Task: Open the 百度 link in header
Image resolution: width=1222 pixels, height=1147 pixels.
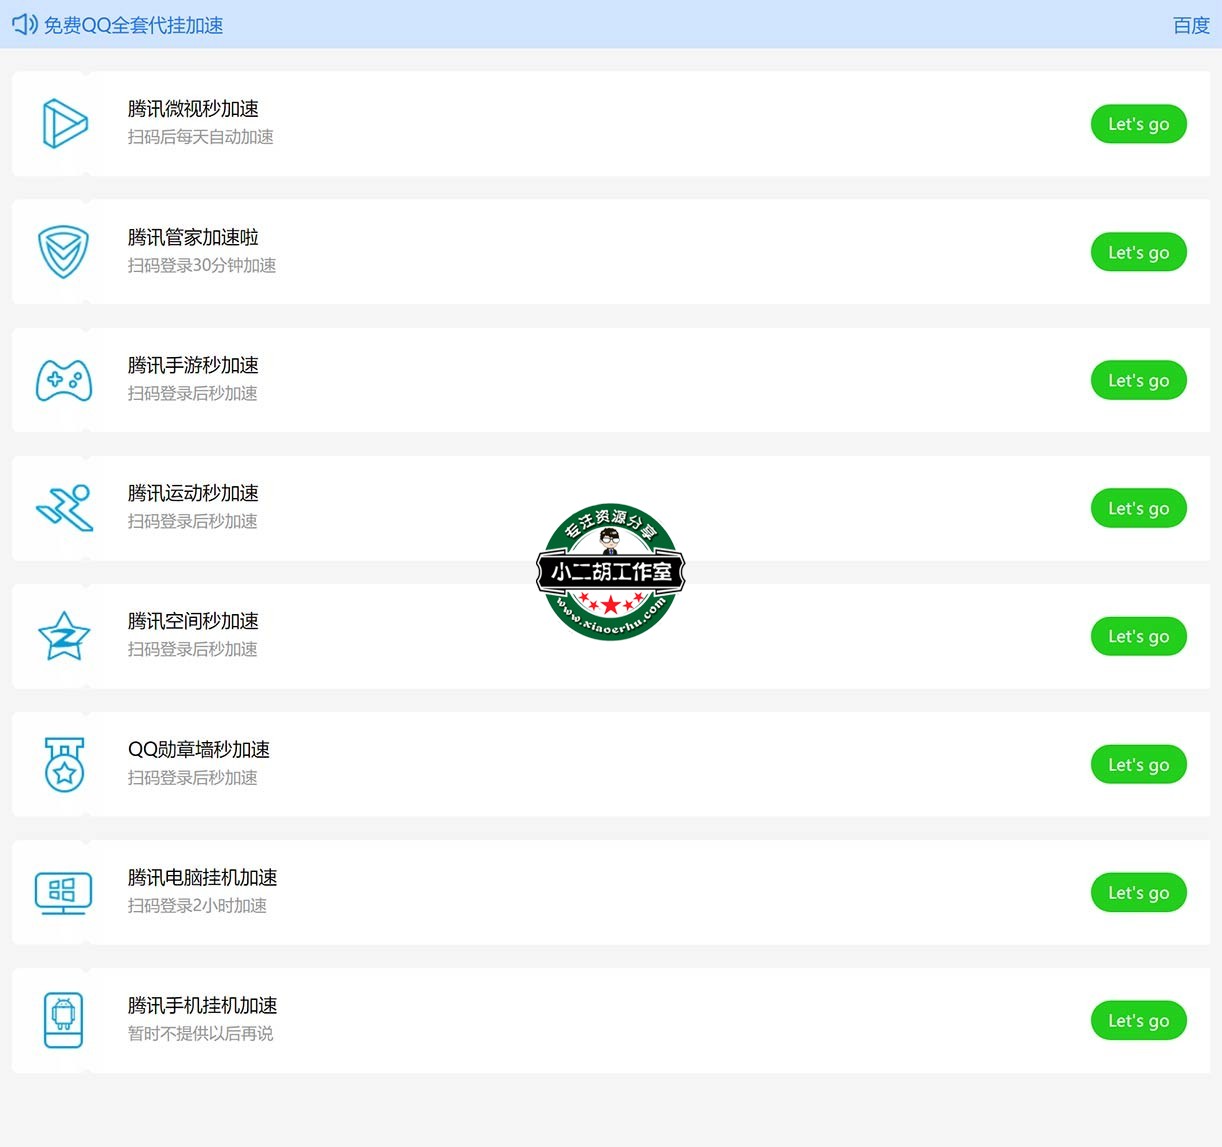Action: tap(1190, 25)
